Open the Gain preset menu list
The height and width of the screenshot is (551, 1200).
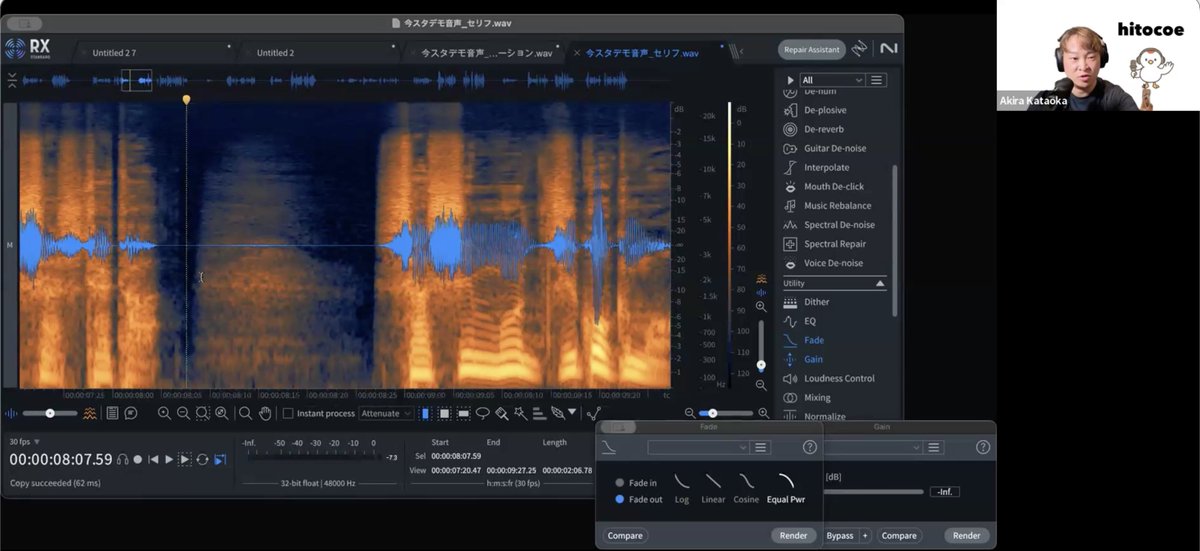point(934,447)
